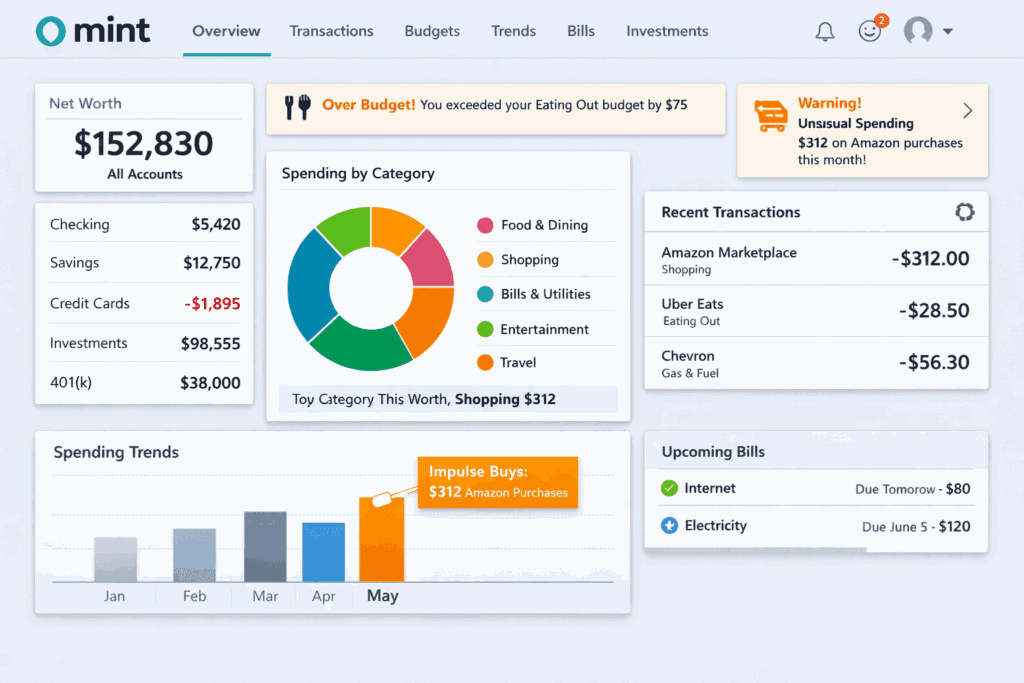Click the Jan spending bar
The image size is (1024, 683).
pos(116,560)
